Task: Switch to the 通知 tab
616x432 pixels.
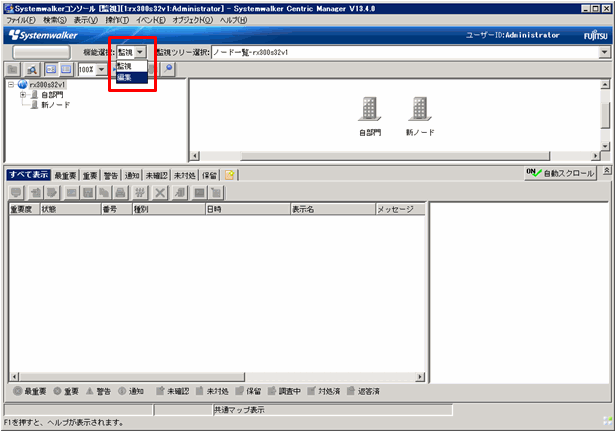Action: pos(132,176)
